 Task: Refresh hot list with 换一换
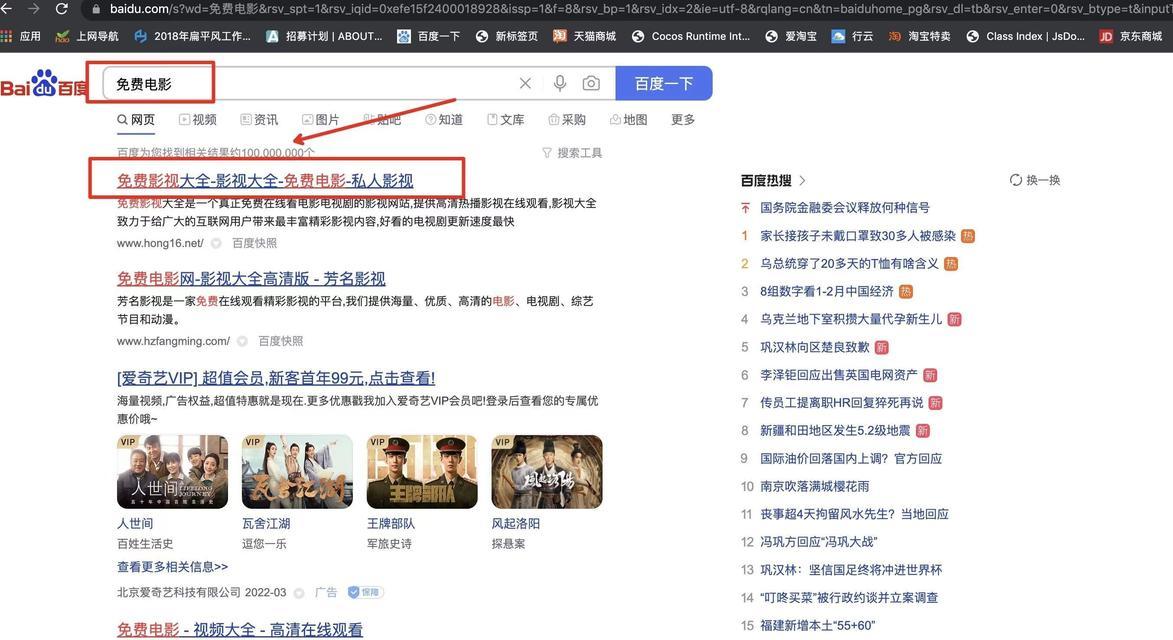pos(1035,180)
